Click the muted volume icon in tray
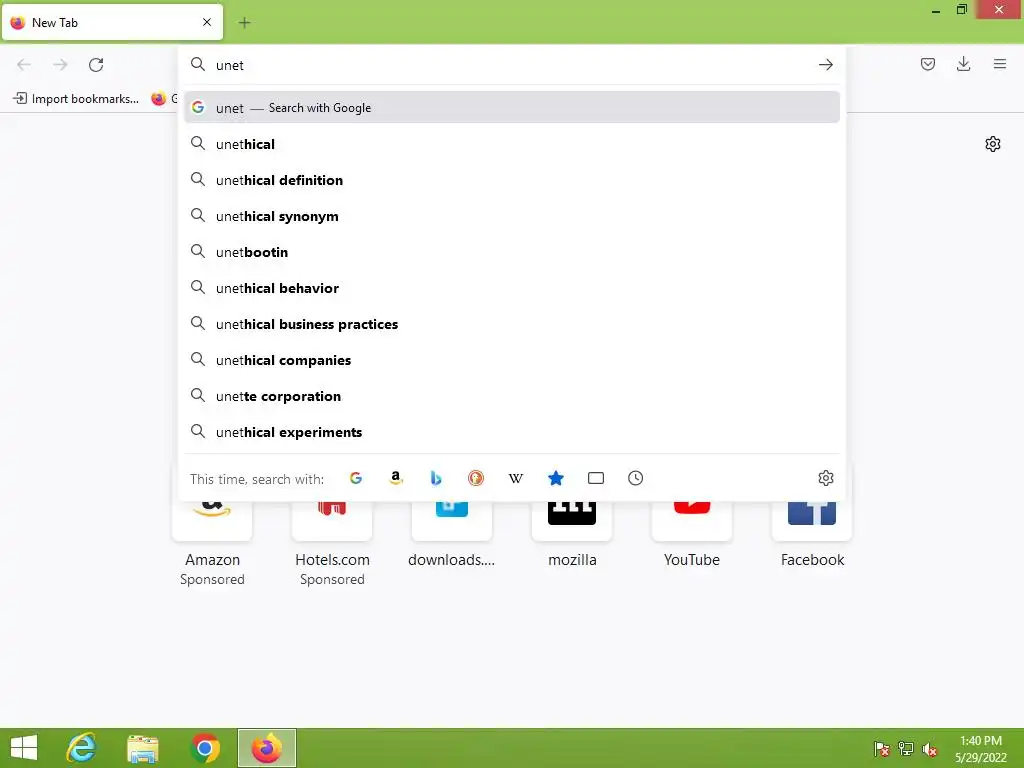The height and width of the screenshot is (768, 1024). [x=930, y=748]
